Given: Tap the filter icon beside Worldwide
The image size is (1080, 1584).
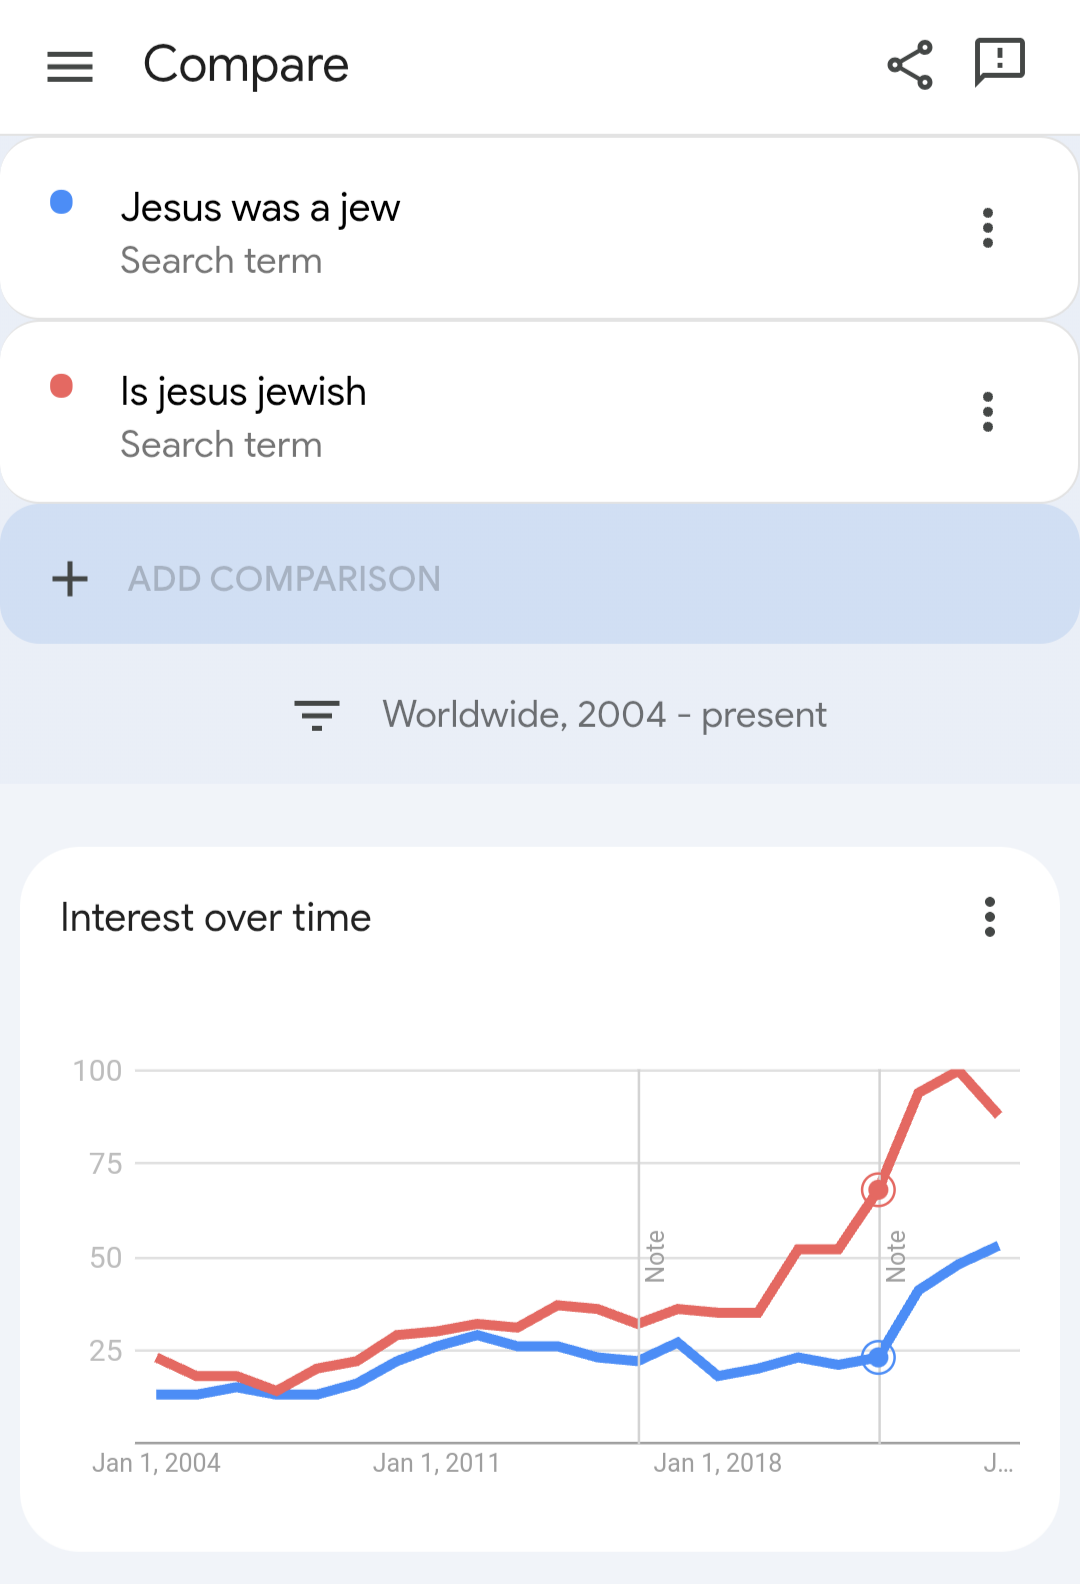Looking at the screenshot, I should tap(317, 715).
